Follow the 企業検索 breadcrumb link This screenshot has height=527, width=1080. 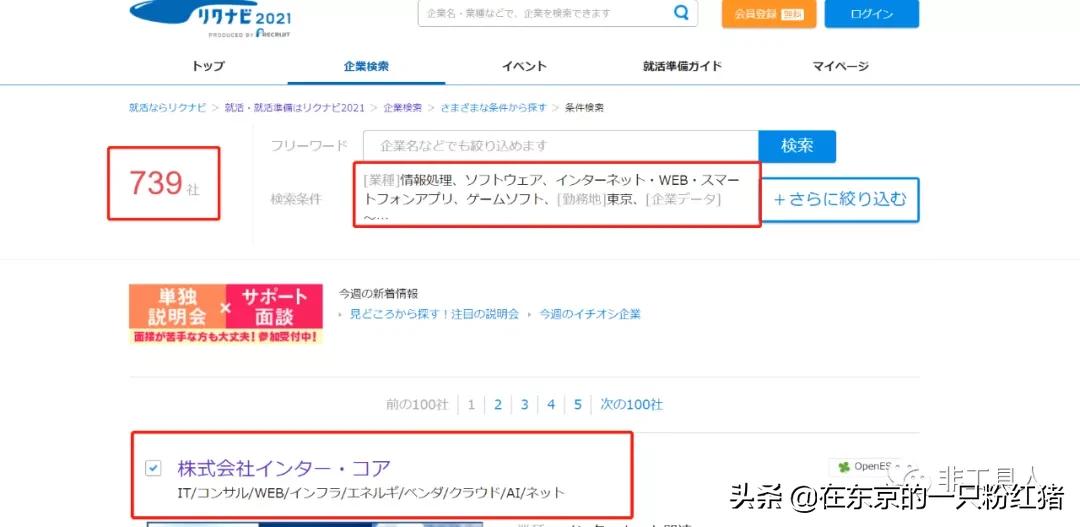coord(402,107)
